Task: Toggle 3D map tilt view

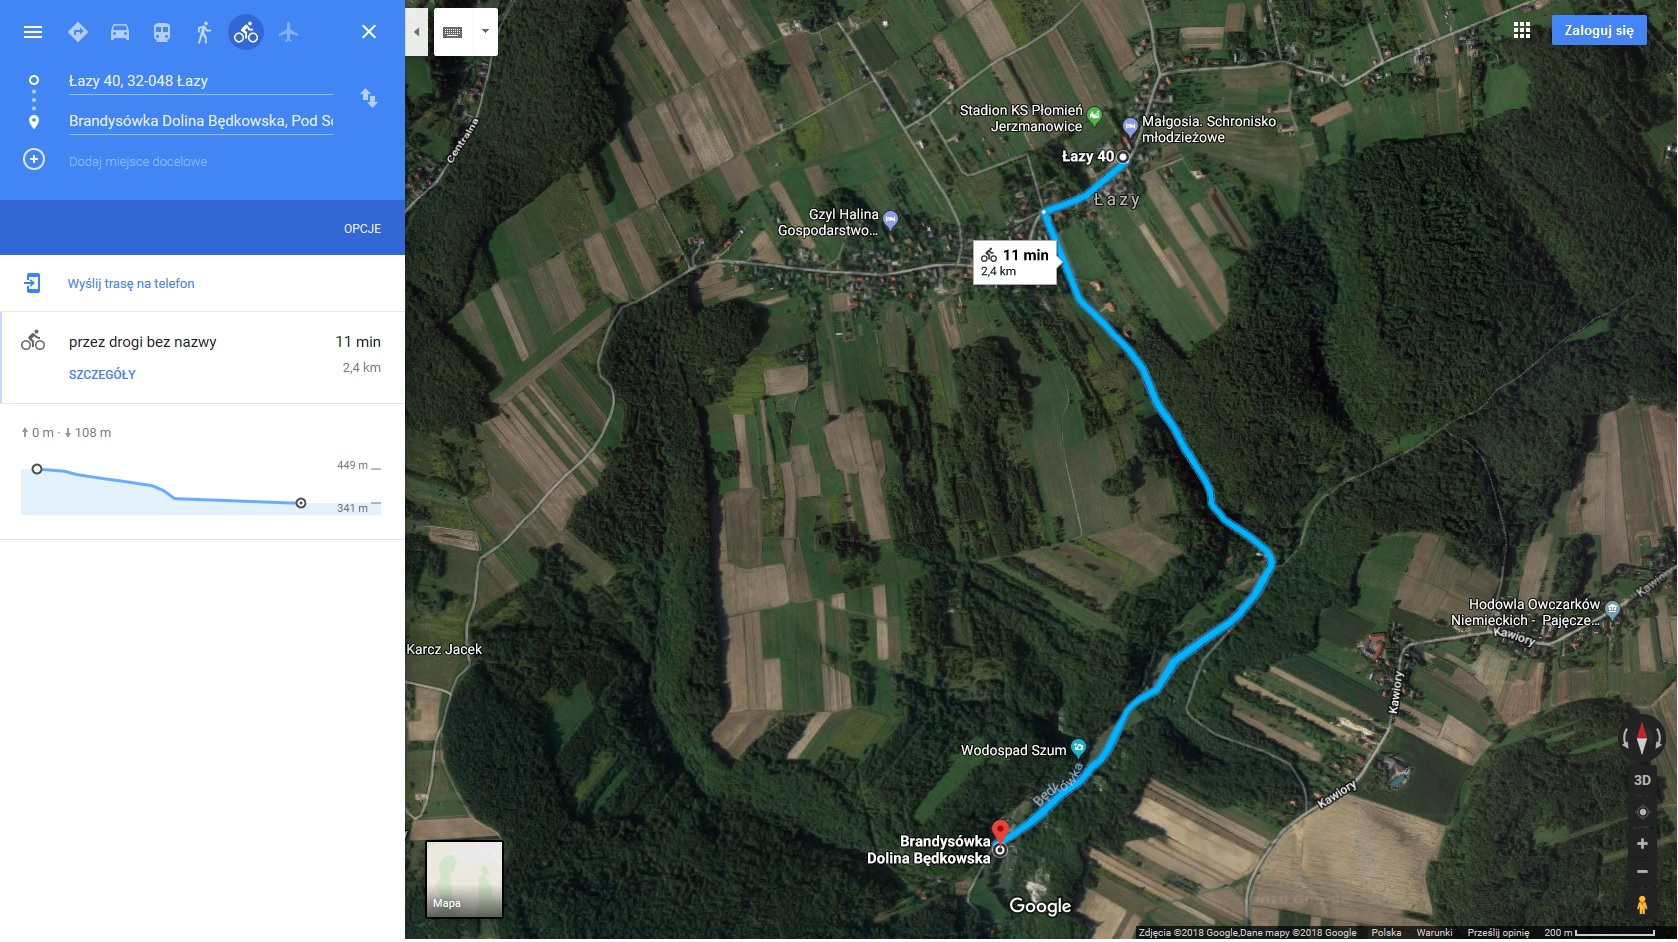Action: (x=1642, y=780)
